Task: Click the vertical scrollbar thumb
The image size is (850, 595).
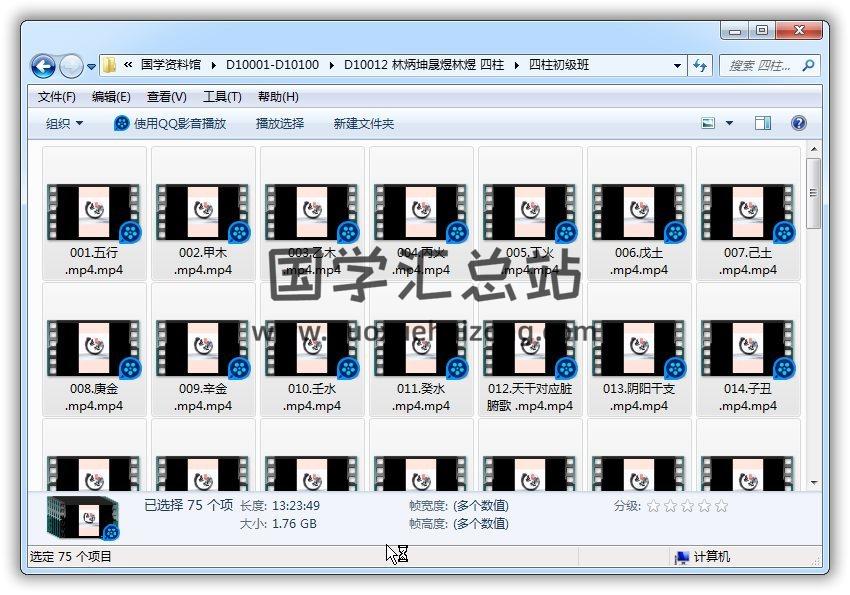Action: pyautogui.click(x=813, y=193)
